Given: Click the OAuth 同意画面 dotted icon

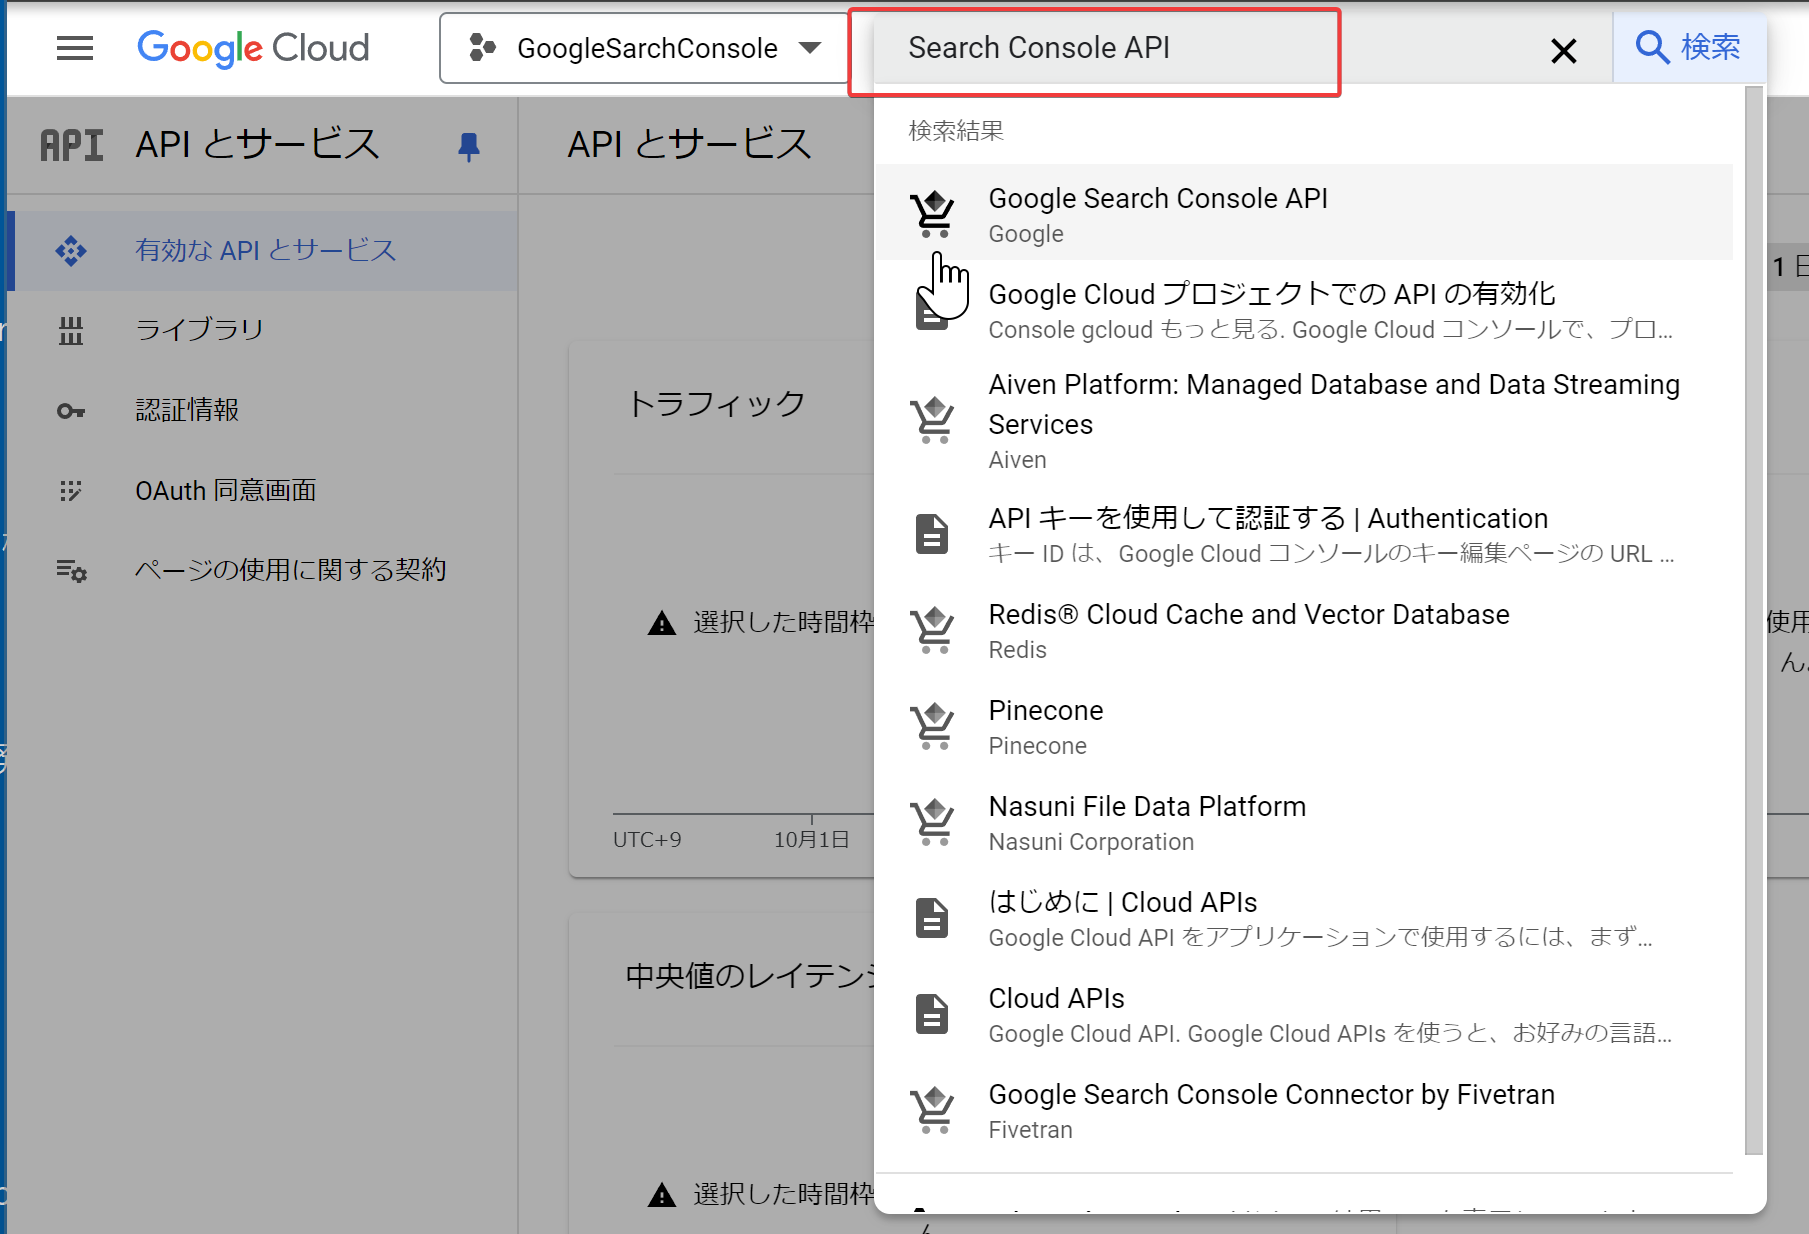Looking at the screenshot, I should click(71, 491).
